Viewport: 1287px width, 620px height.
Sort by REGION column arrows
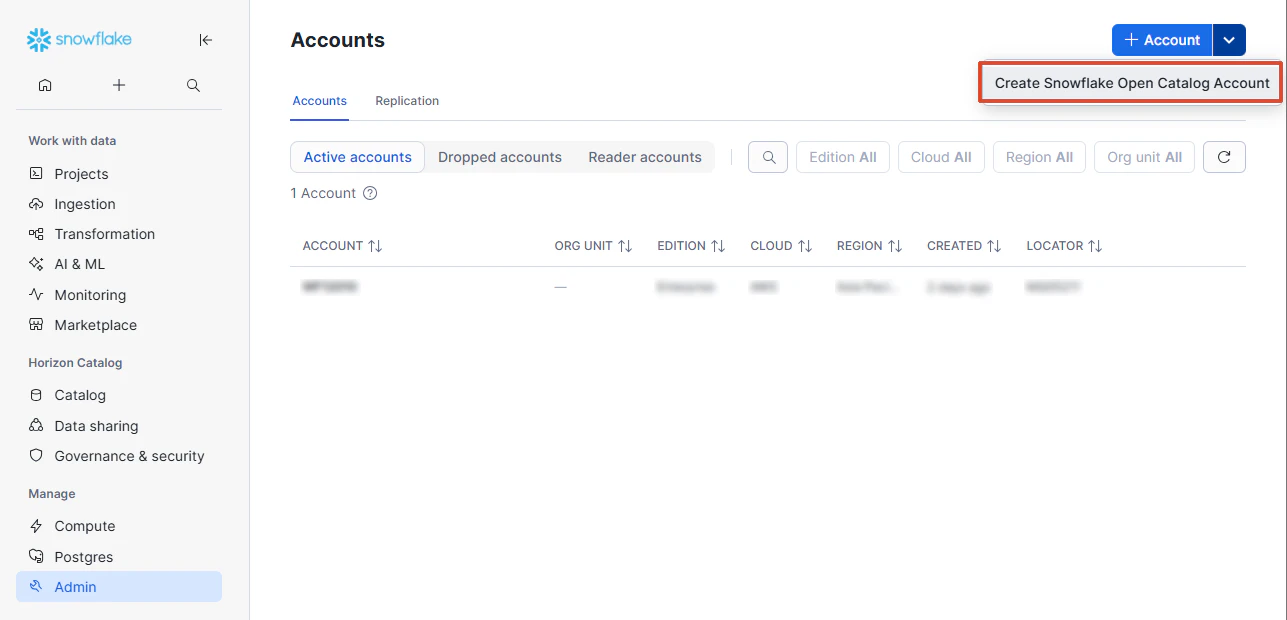point(895,246)
